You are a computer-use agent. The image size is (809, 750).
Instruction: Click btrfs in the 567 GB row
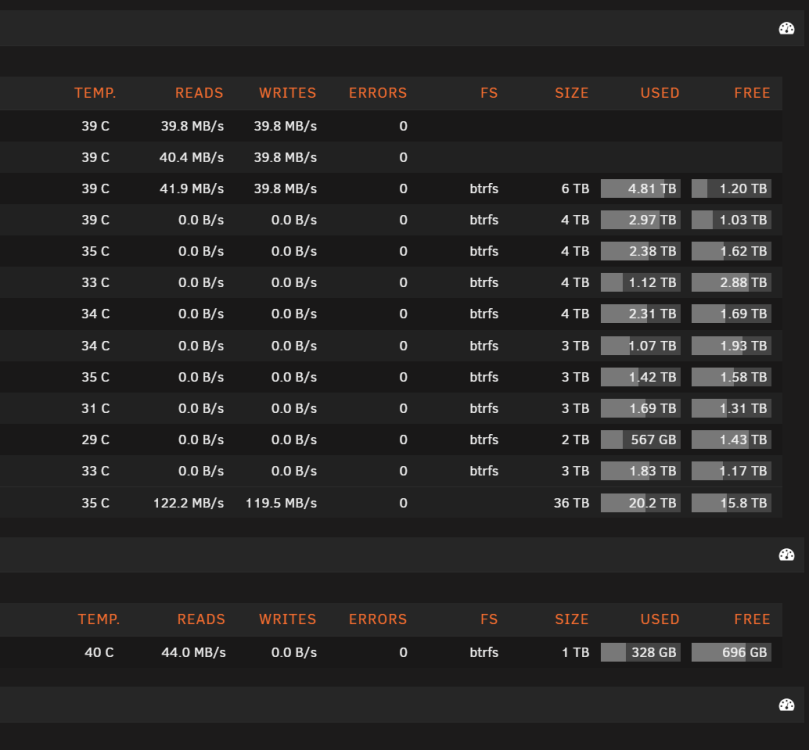[484, 439]
